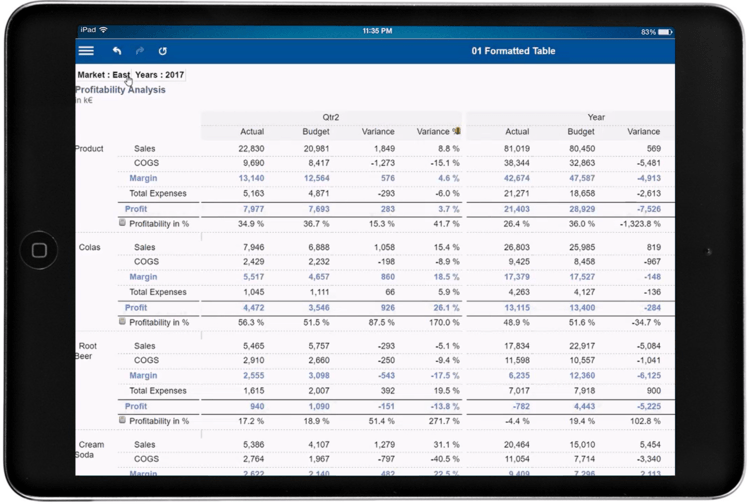Select the Actual header under Qtr2
Image resolution: width=750 pixels, height=504 pixels.
[252, 131]
